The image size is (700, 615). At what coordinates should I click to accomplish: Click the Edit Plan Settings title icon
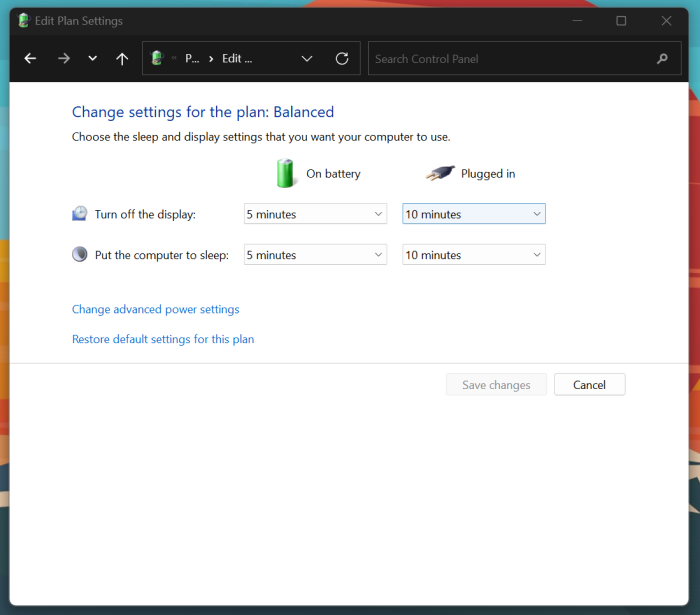[24, 21]
